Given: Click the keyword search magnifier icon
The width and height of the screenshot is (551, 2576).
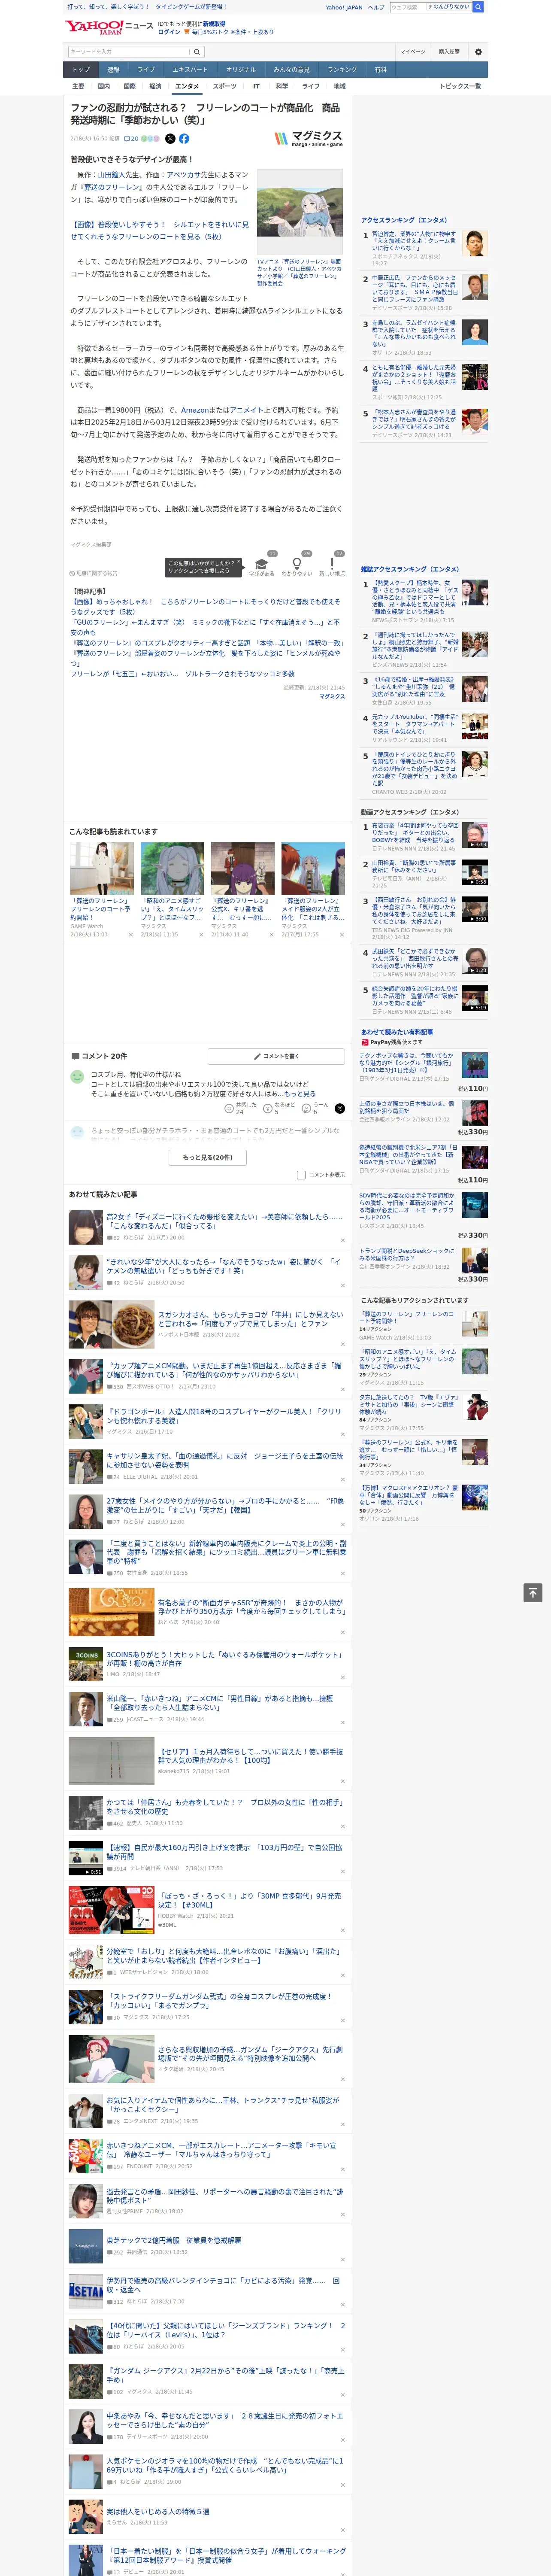Looking at the screenshot, I should click(197, 52).
